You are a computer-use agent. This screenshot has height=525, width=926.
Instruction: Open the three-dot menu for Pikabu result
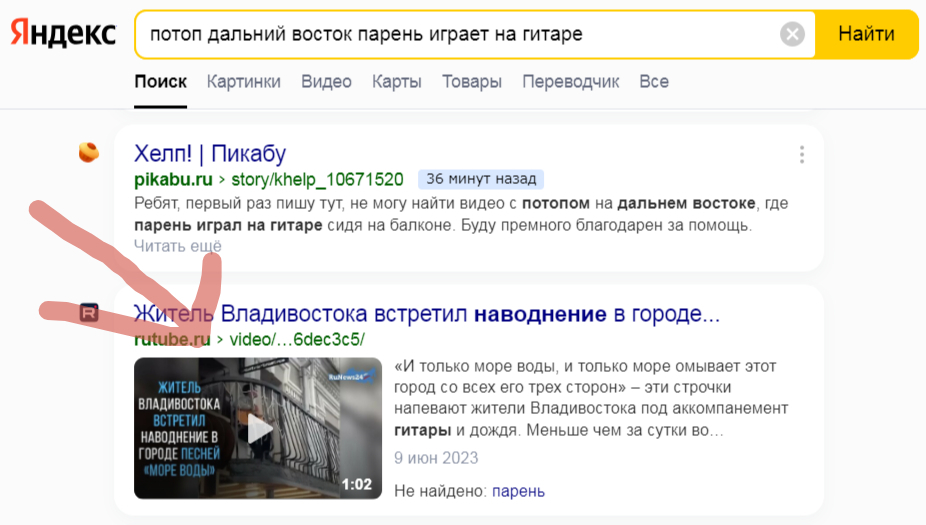pos(801,154)
